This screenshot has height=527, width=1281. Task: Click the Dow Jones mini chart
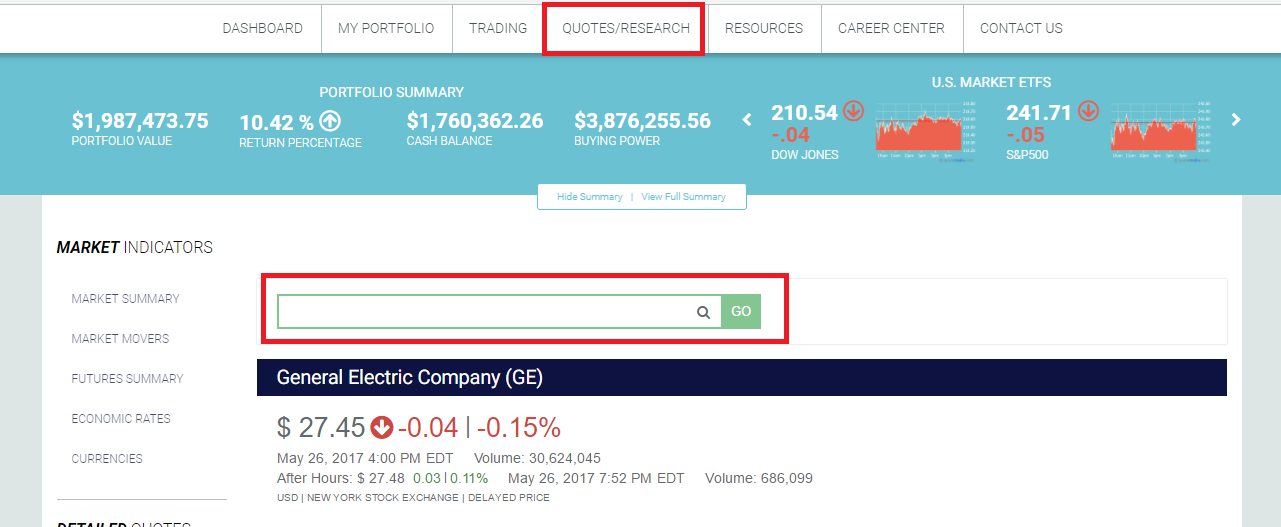924,130
